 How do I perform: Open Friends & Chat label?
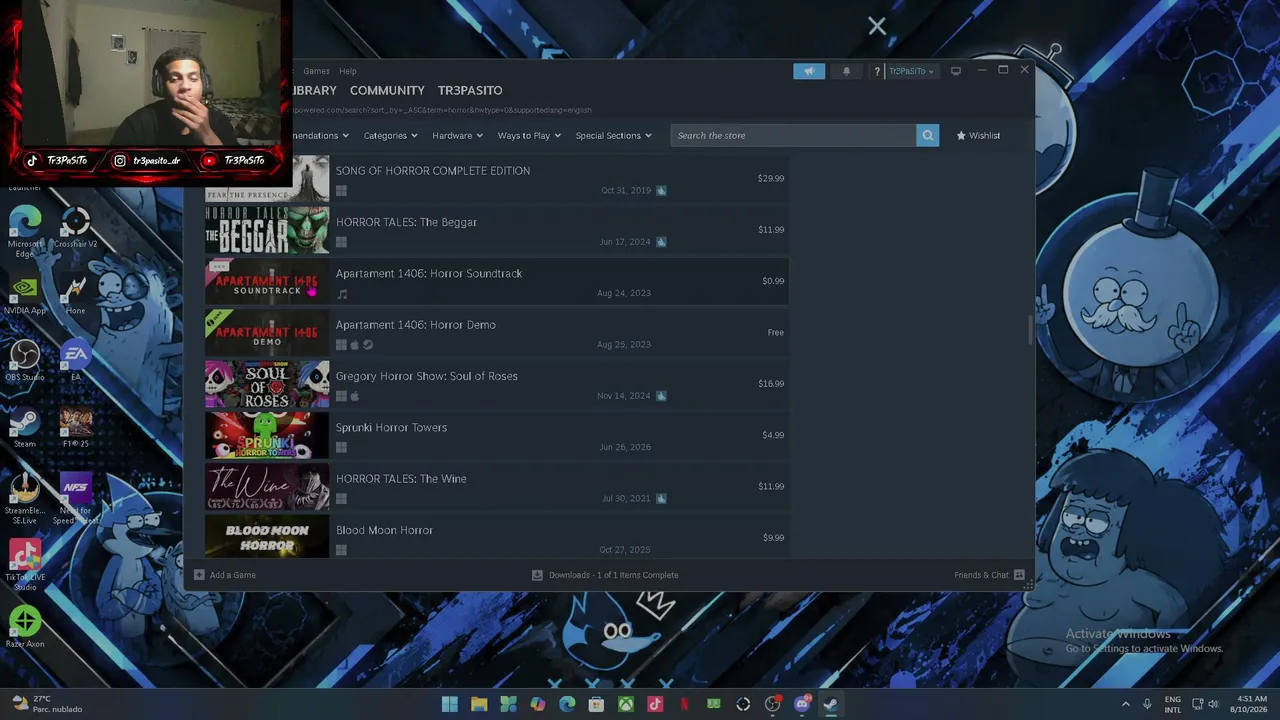[981, 575]
